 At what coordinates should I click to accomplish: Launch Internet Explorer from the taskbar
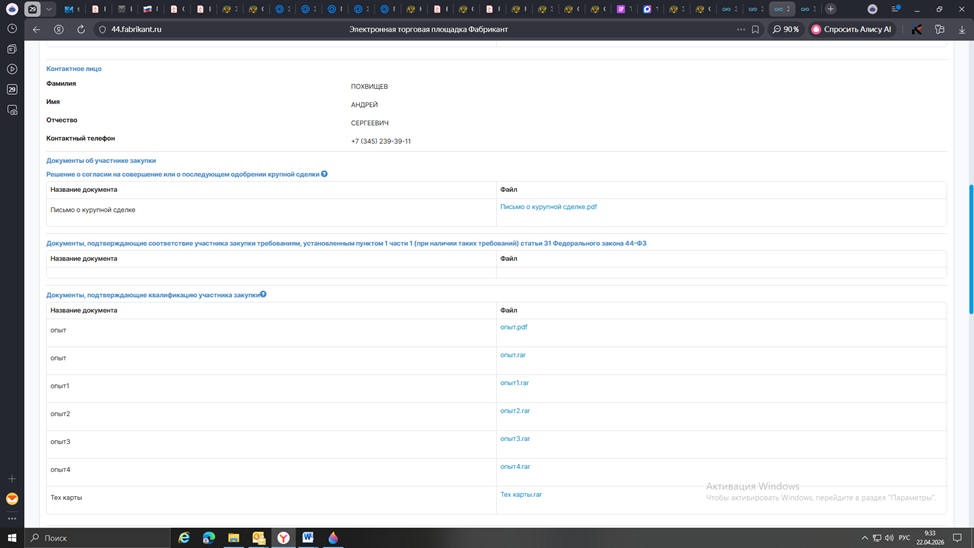click(184, 538)
